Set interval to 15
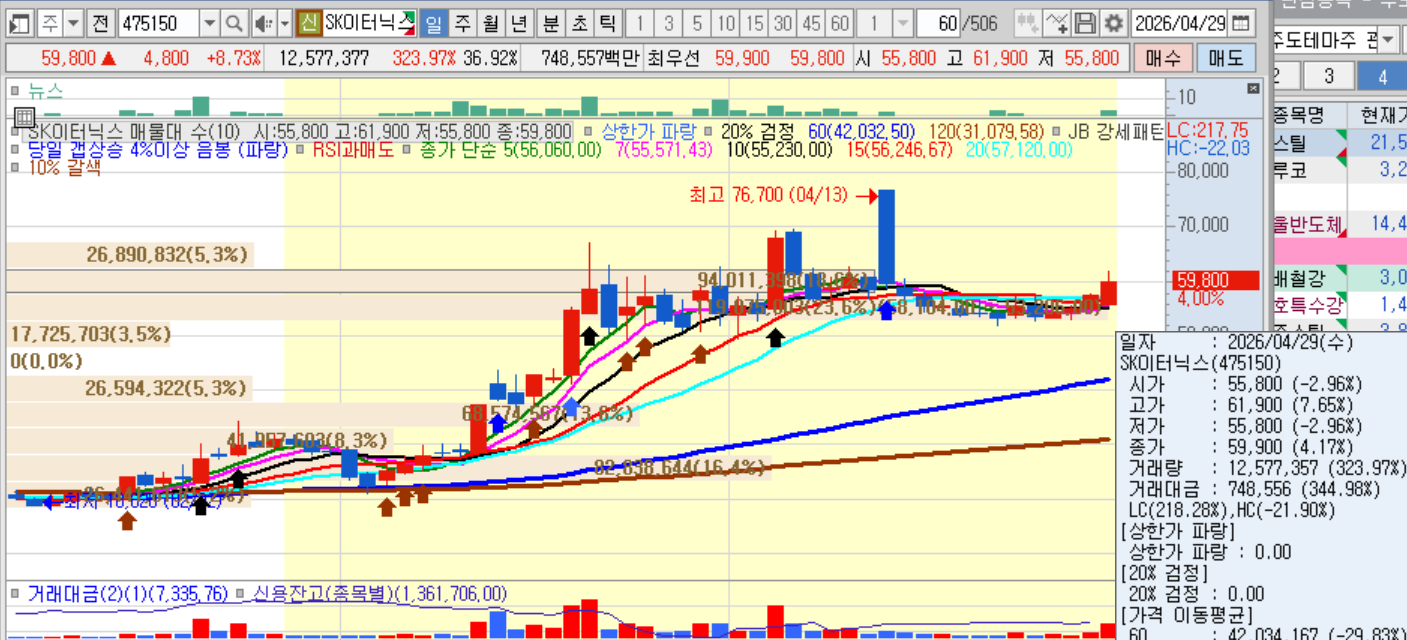This screenshot has width=1407, height=640. (755, 22)
